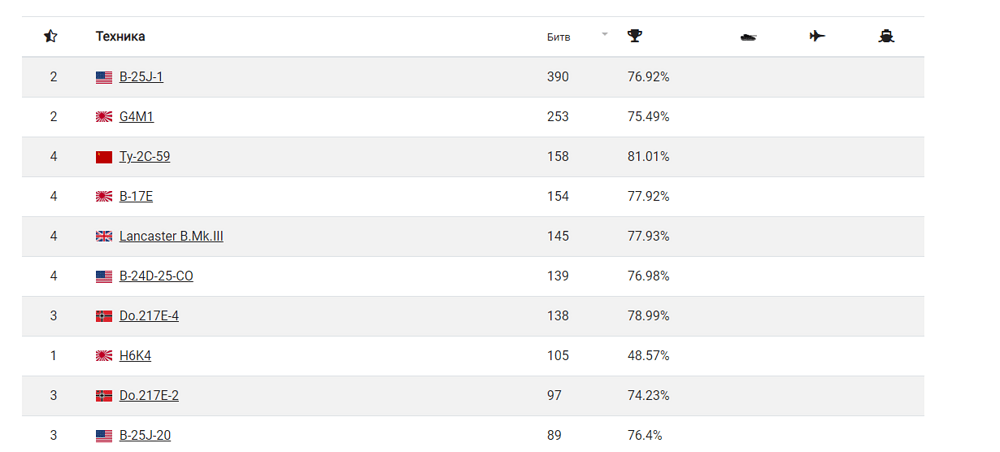Open the B-17E vehicle link
The height and width of the screenshot is (452, 1000).
(136, 196)
